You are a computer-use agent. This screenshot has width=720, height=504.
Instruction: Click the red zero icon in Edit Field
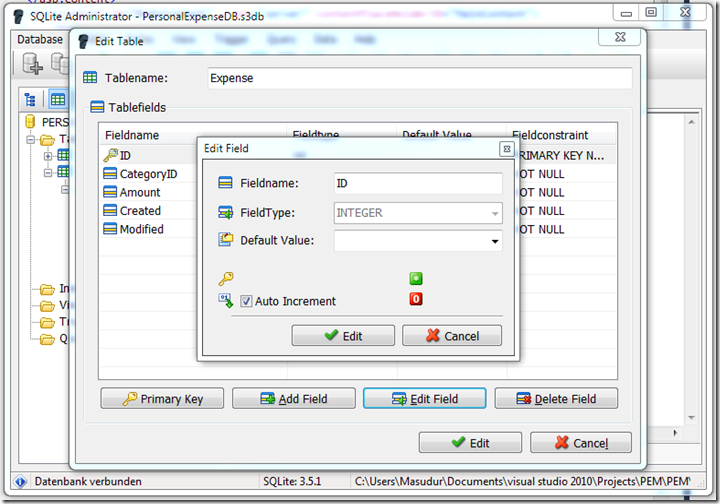(416, 299)
